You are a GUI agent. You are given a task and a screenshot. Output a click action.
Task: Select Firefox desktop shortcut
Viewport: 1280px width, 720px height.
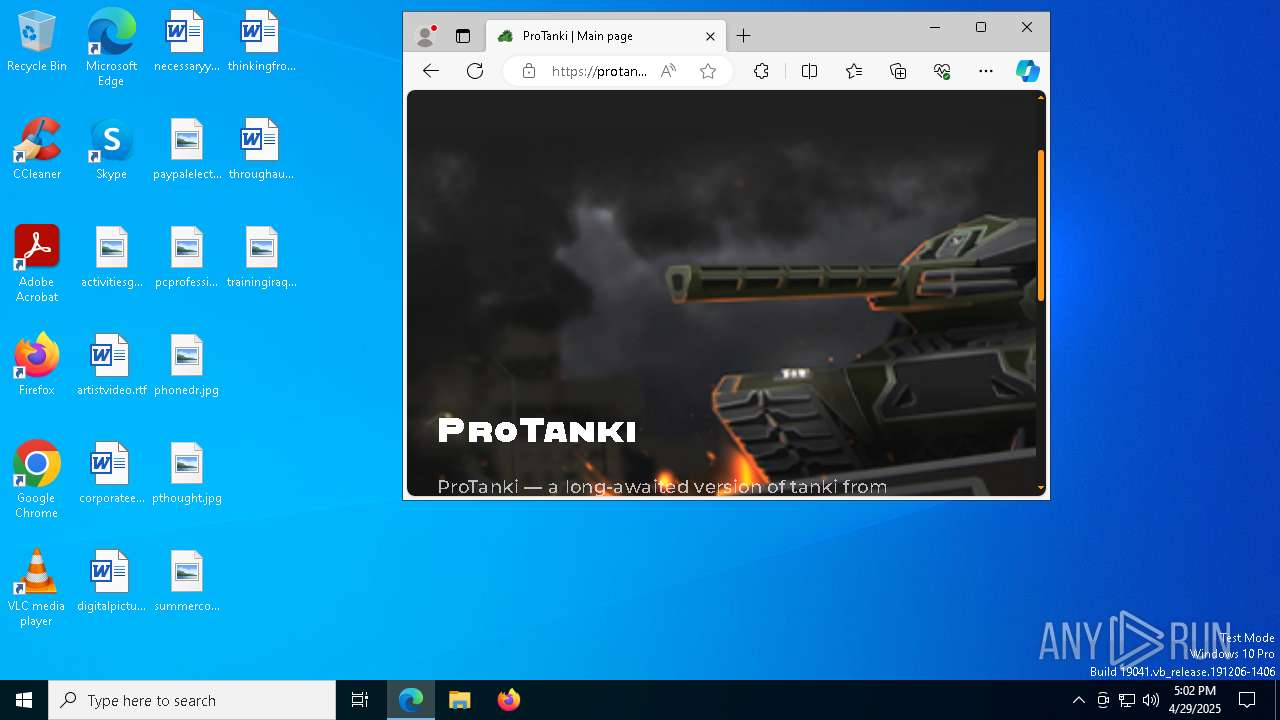coord(37,364)
